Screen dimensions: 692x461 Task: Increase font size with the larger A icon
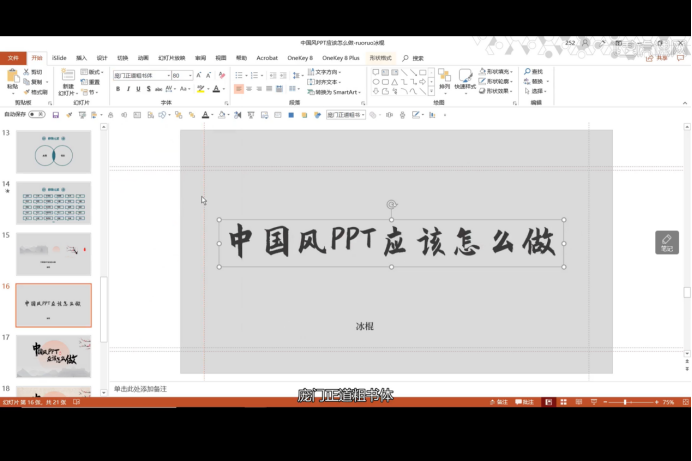199,75
